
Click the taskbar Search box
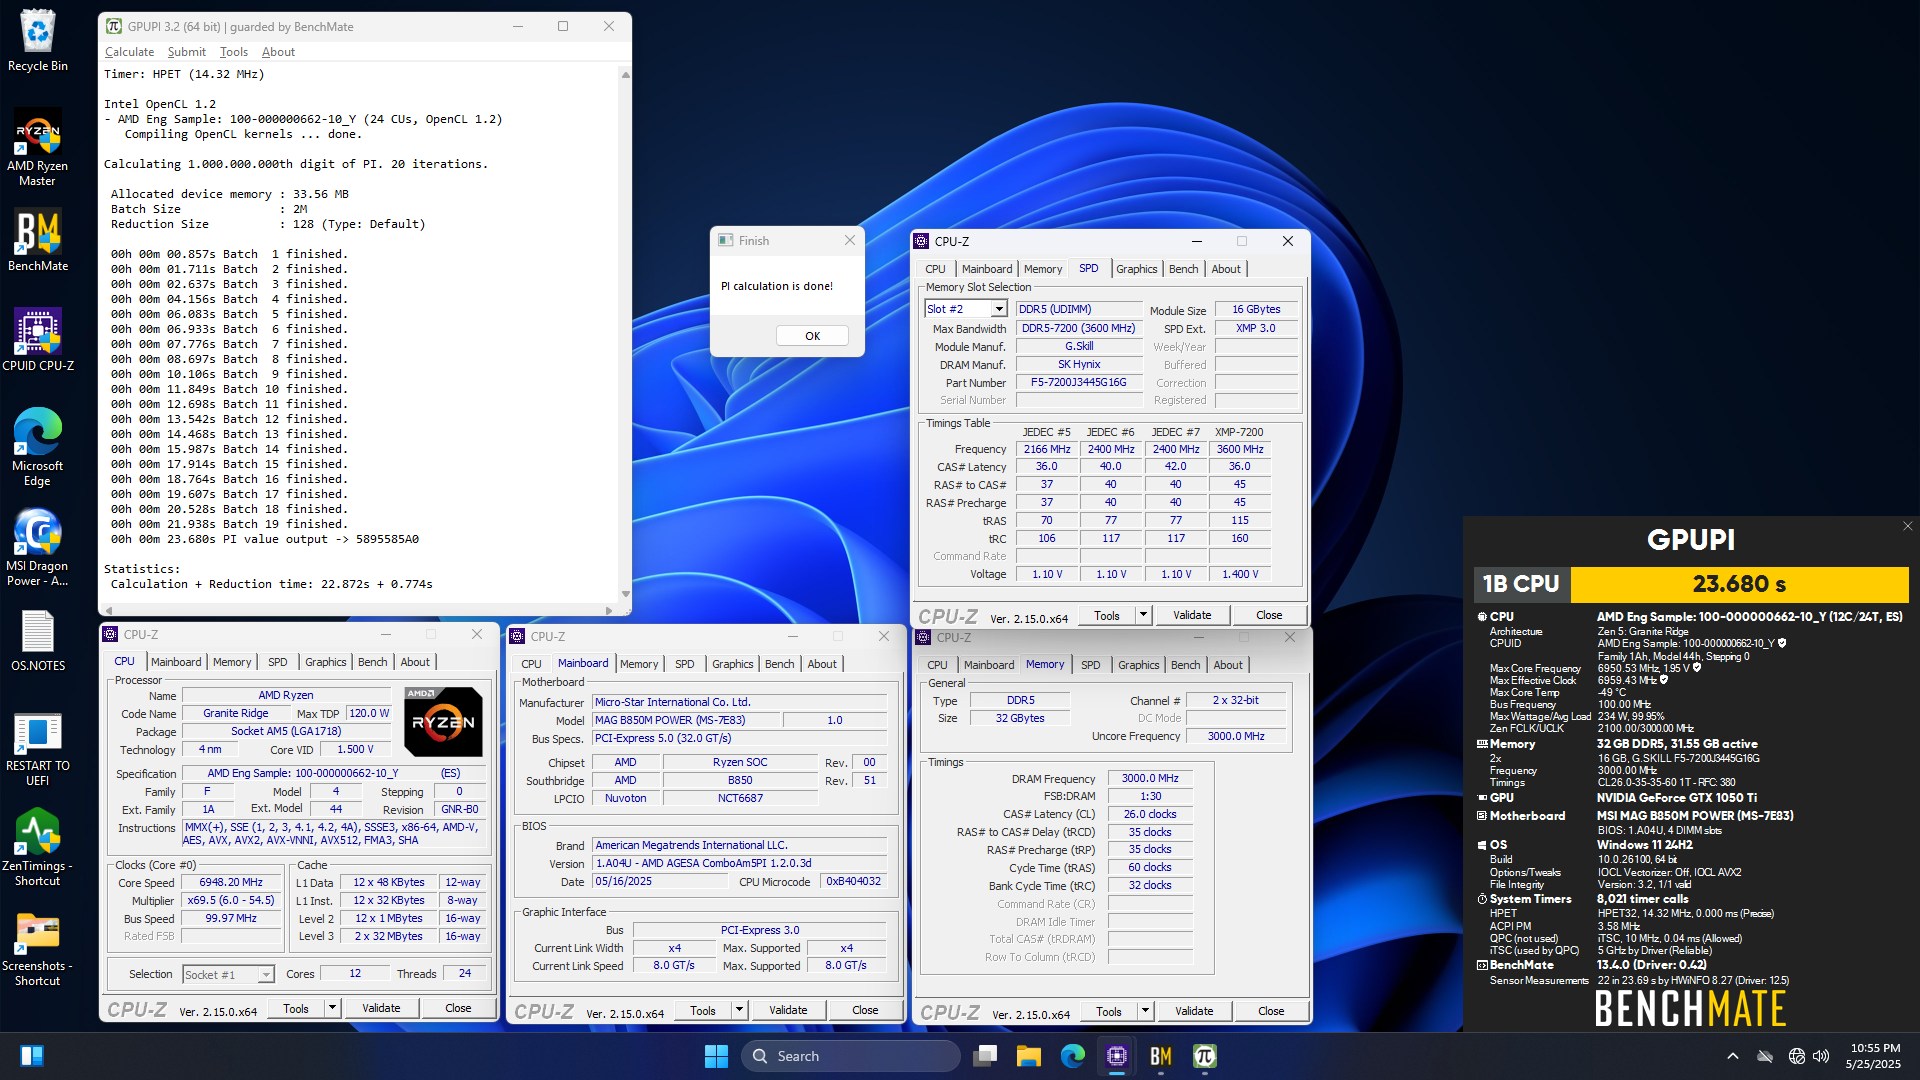[x=851, y=1056]
